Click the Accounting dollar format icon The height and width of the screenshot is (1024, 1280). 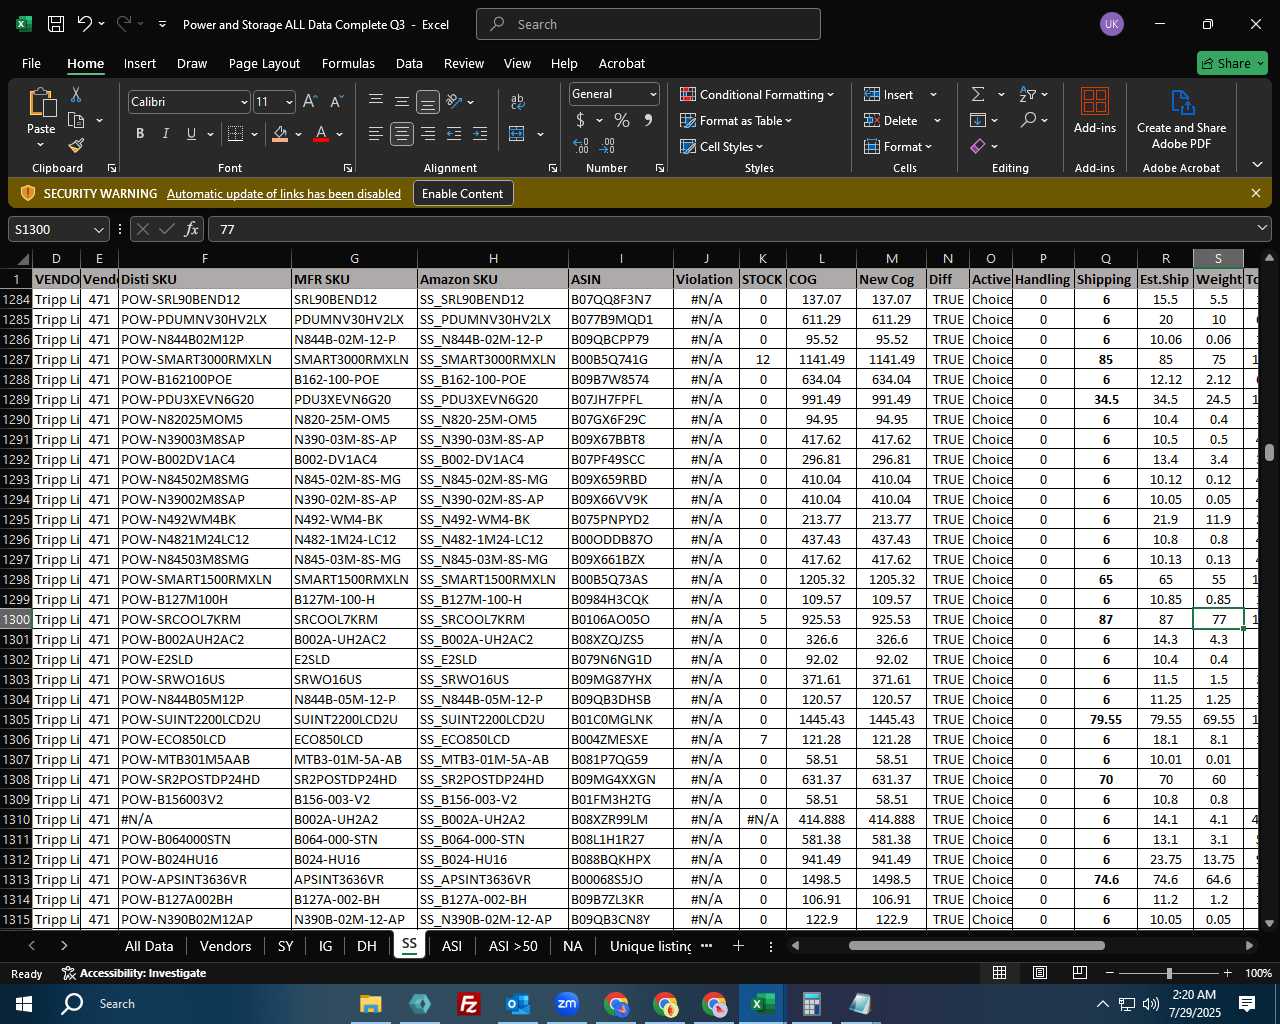click(580, 120)
